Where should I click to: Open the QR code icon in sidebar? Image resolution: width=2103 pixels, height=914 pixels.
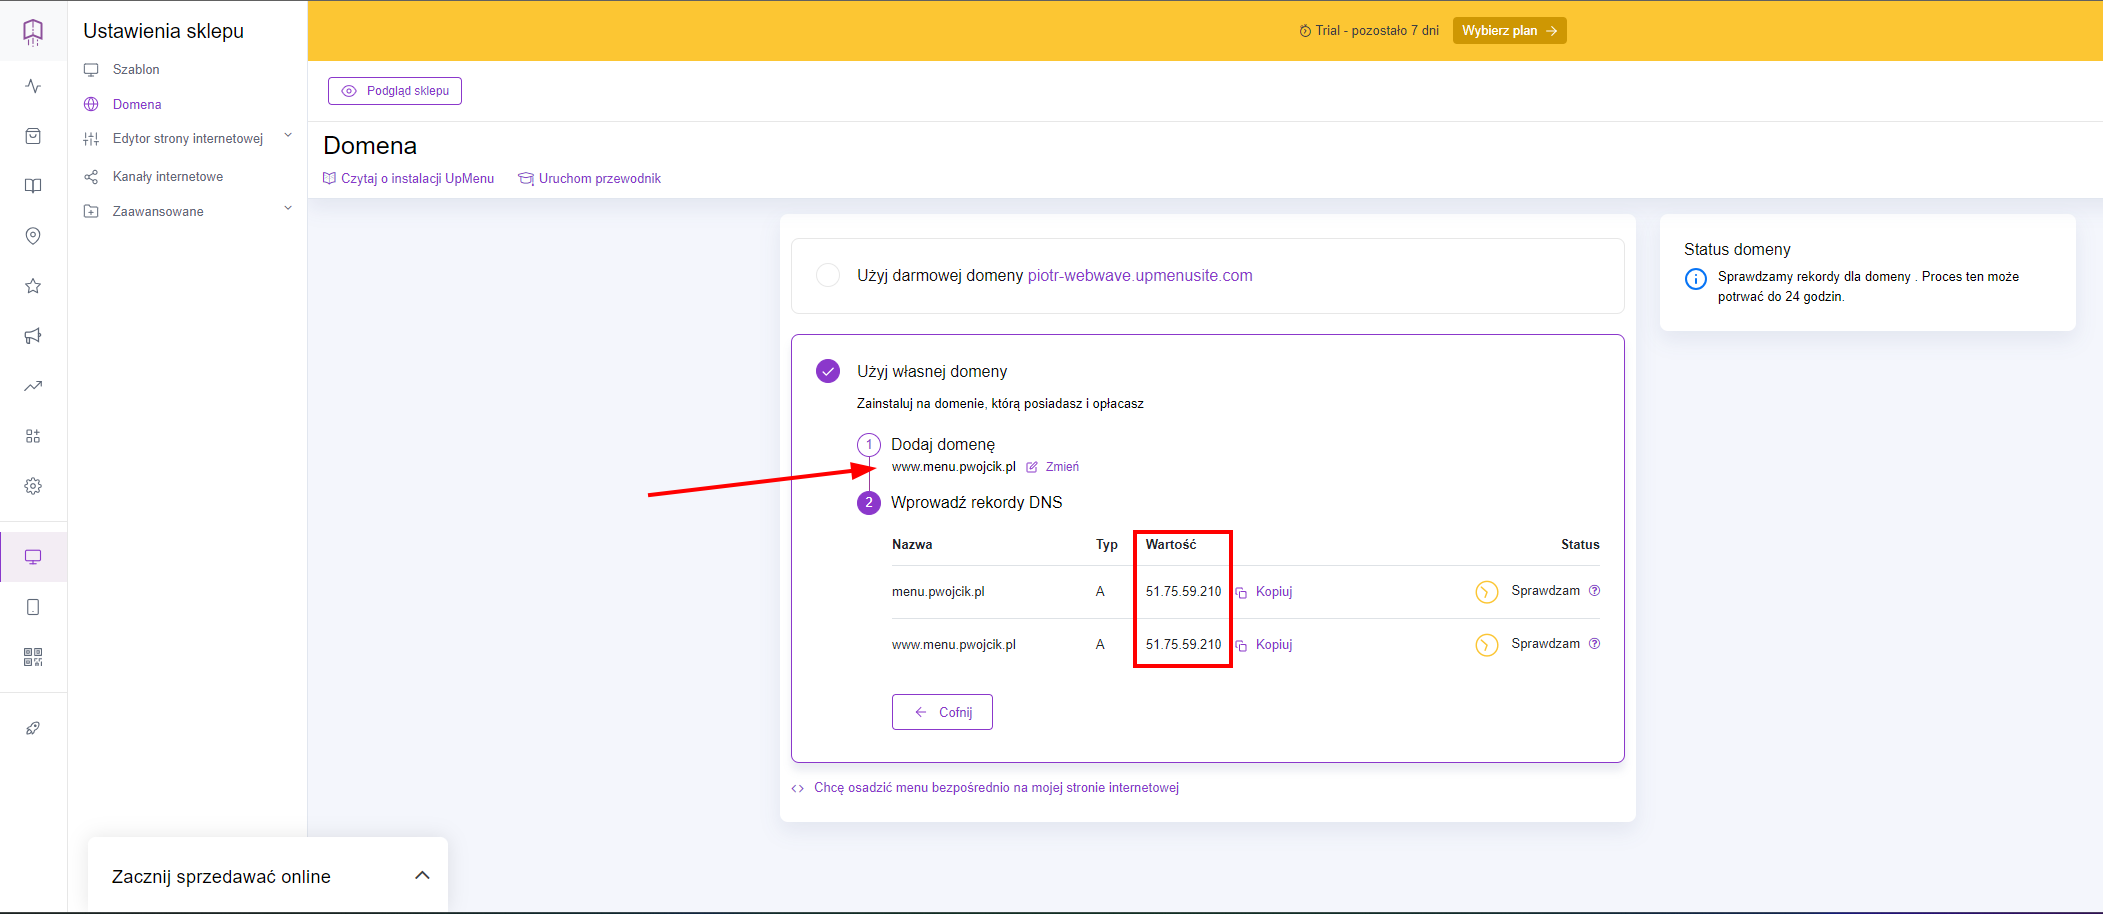click(x=33, y=657)
